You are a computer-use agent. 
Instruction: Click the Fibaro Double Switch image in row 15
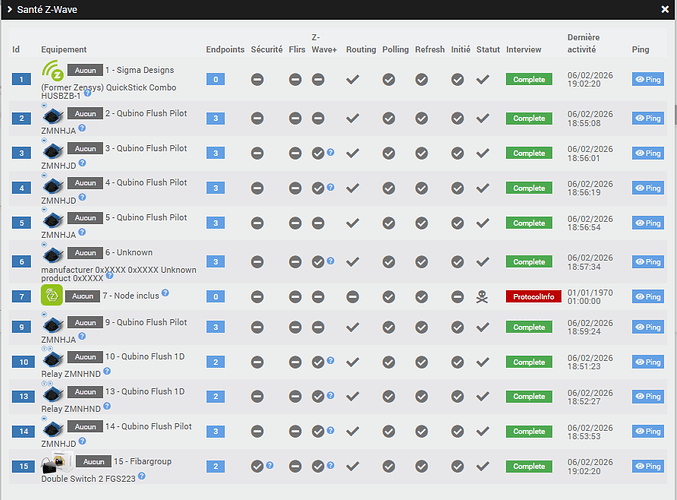click(57, 463)
